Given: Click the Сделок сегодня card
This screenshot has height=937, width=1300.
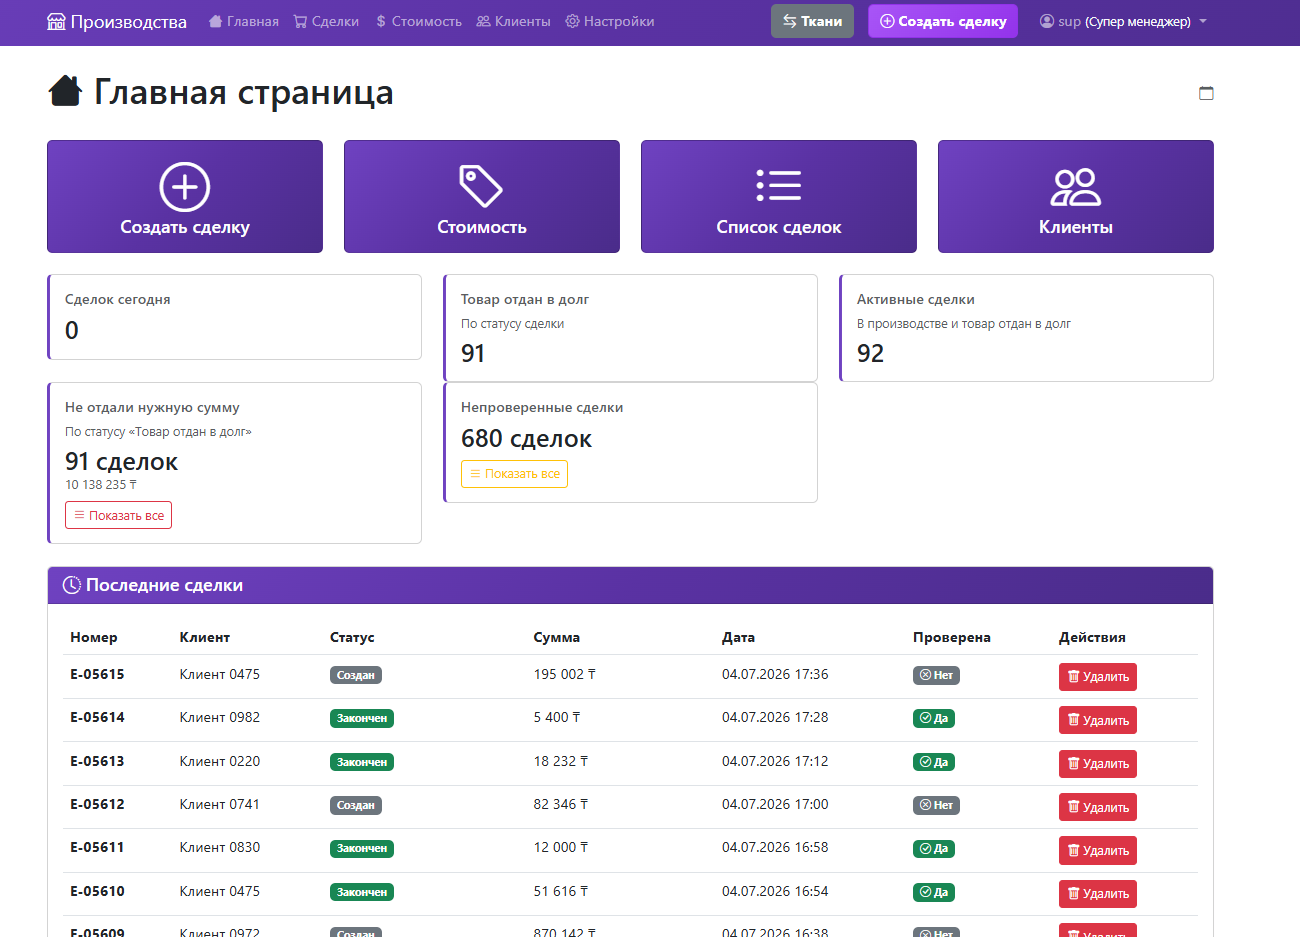Looking at the screenshot, I should coord(235,317).
